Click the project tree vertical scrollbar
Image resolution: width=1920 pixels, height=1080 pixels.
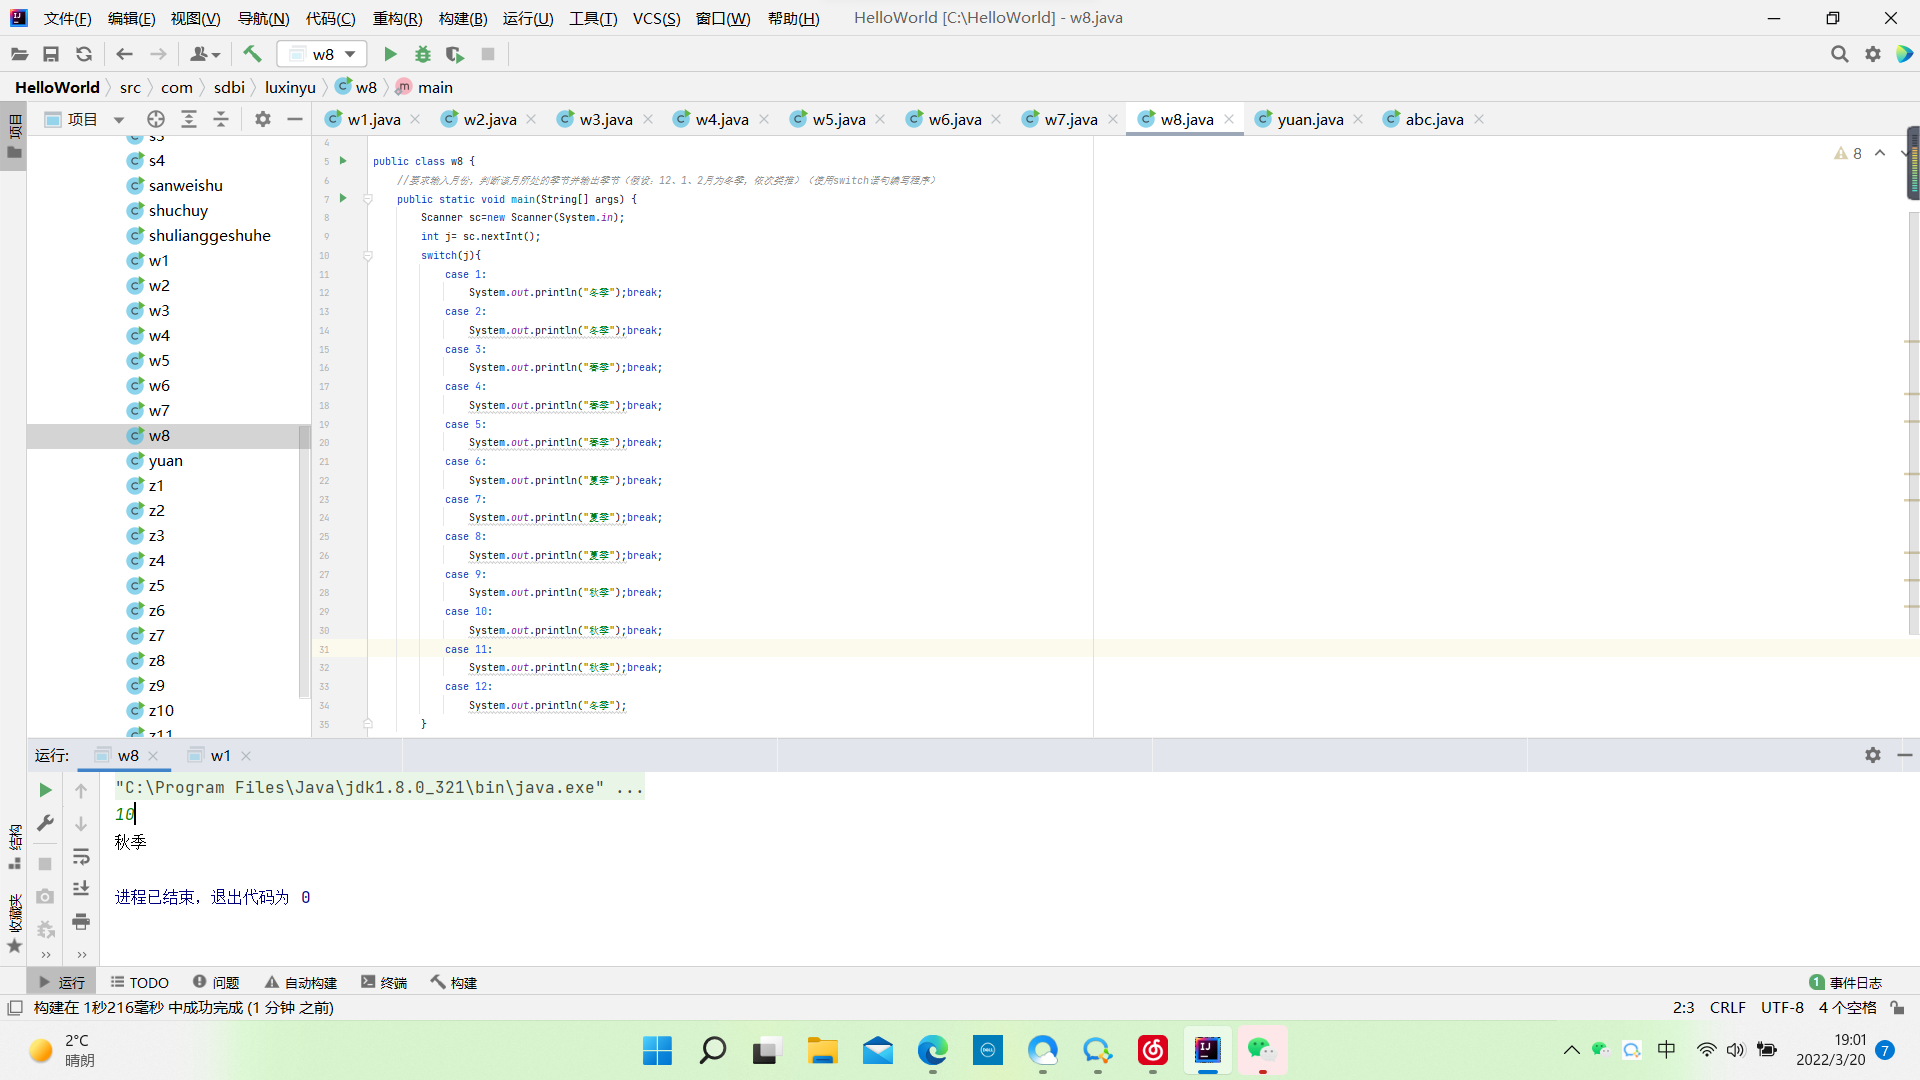[304, 560]
